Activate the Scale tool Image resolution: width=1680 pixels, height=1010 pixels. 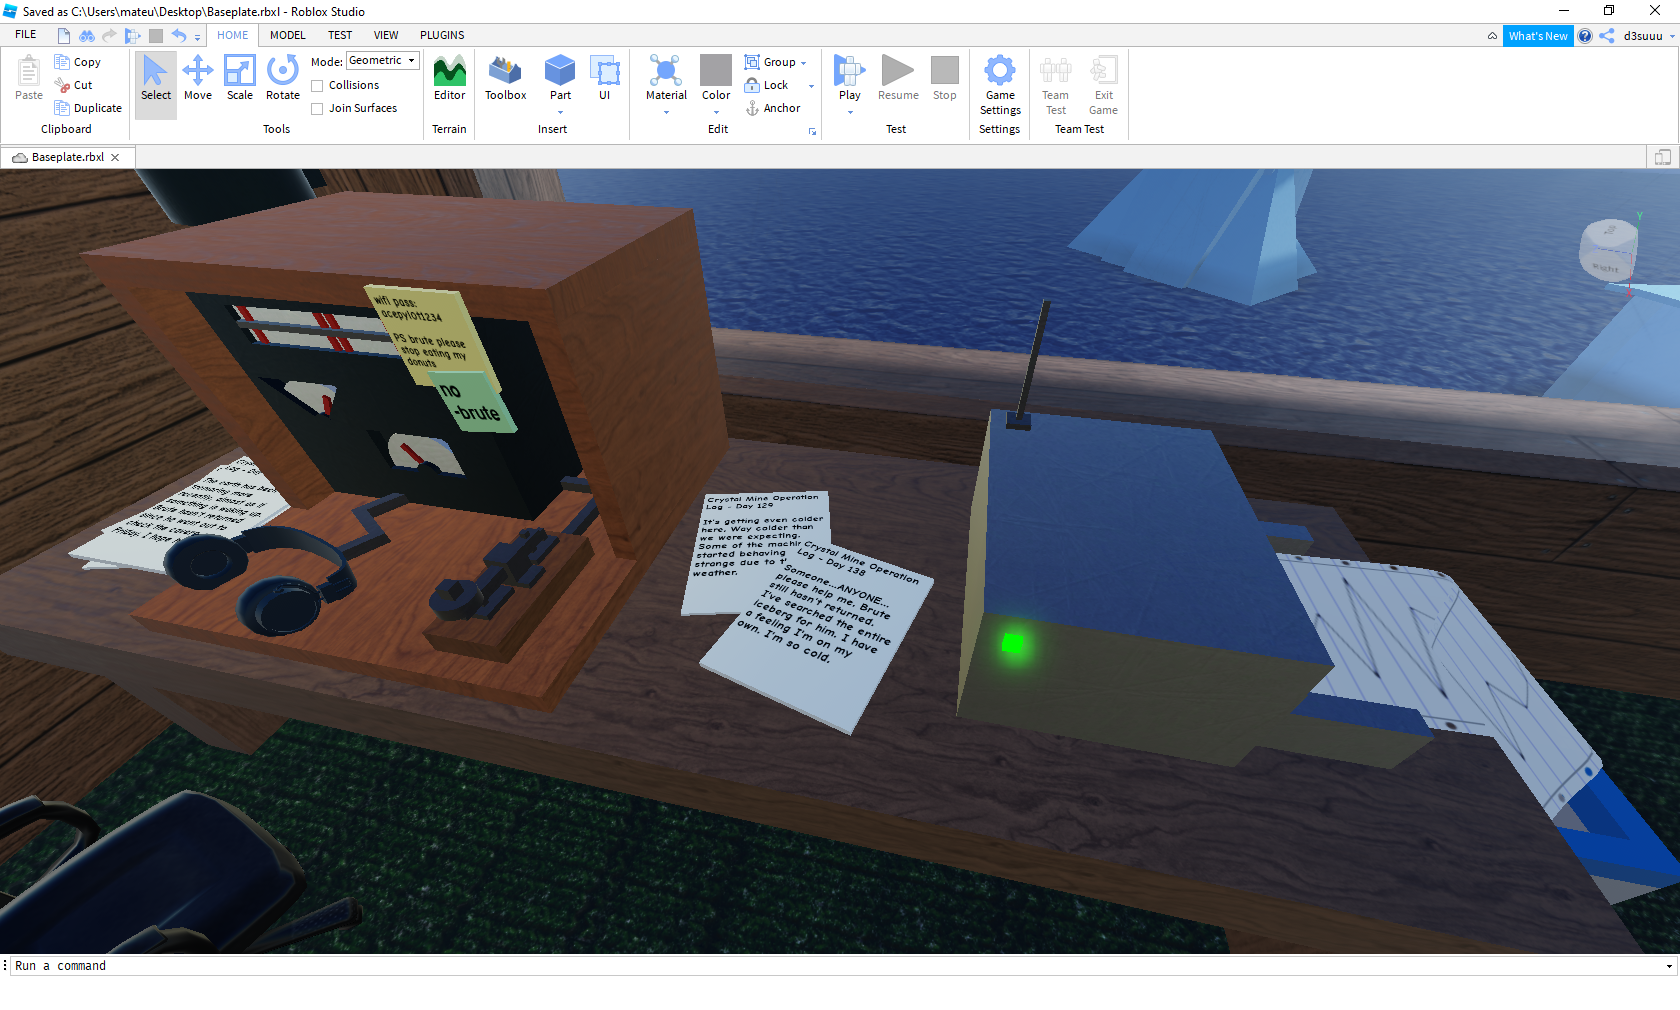(x=240, y=78)
